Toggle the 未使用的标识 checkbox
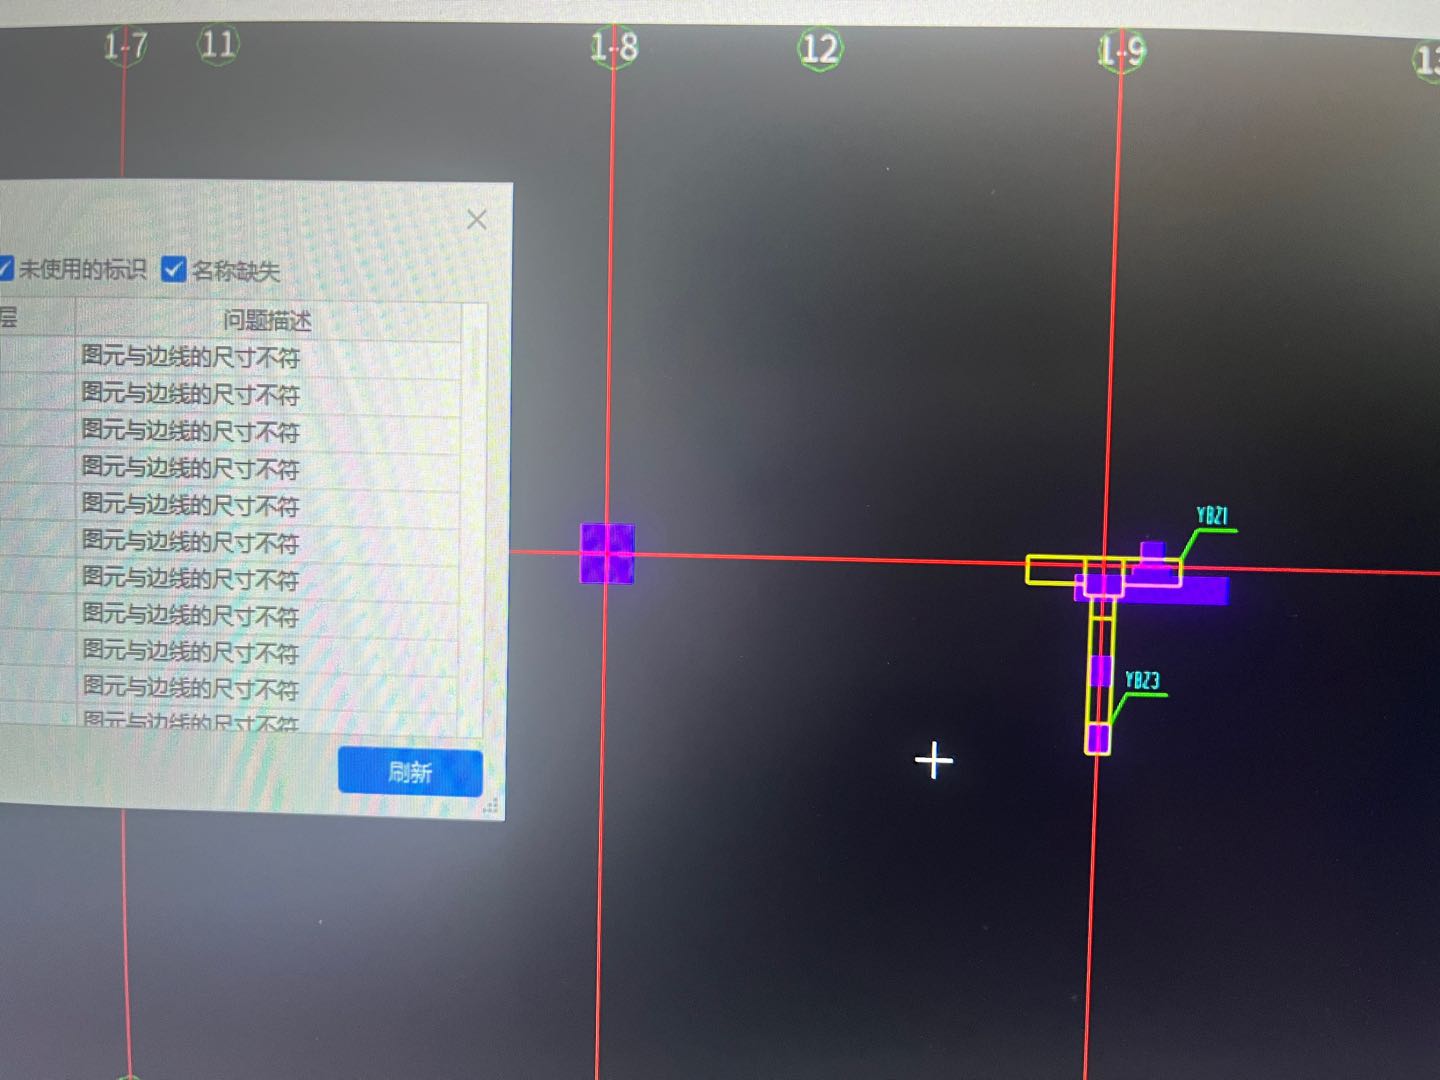The width and height of the screenshot is (1440, 1080). (x=5, y=267)
